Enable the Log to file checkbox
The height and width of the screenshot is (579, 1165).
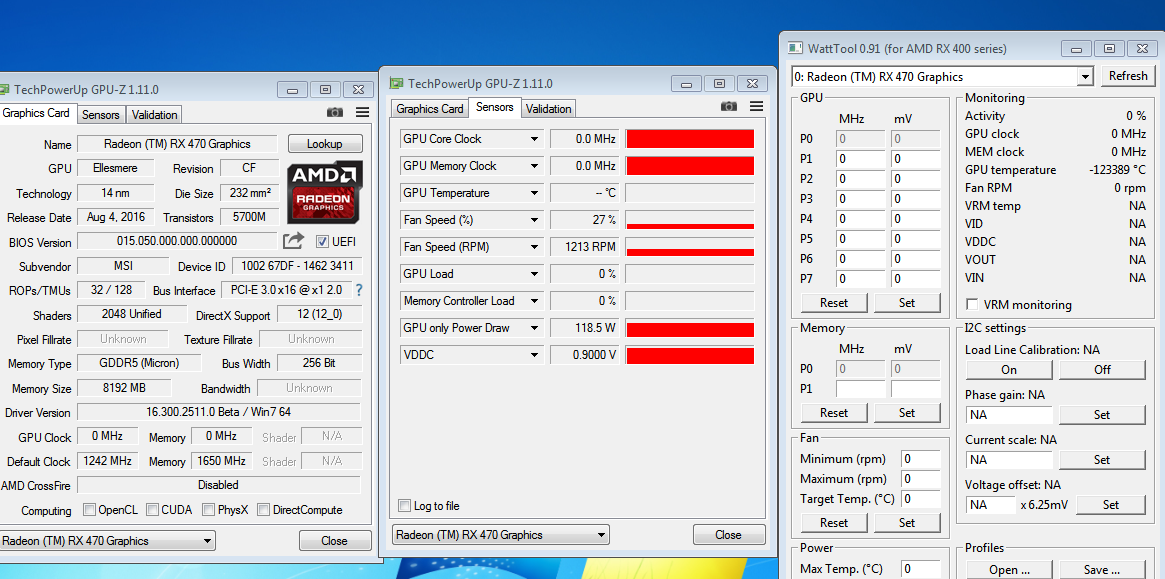(x=404, y=506)
